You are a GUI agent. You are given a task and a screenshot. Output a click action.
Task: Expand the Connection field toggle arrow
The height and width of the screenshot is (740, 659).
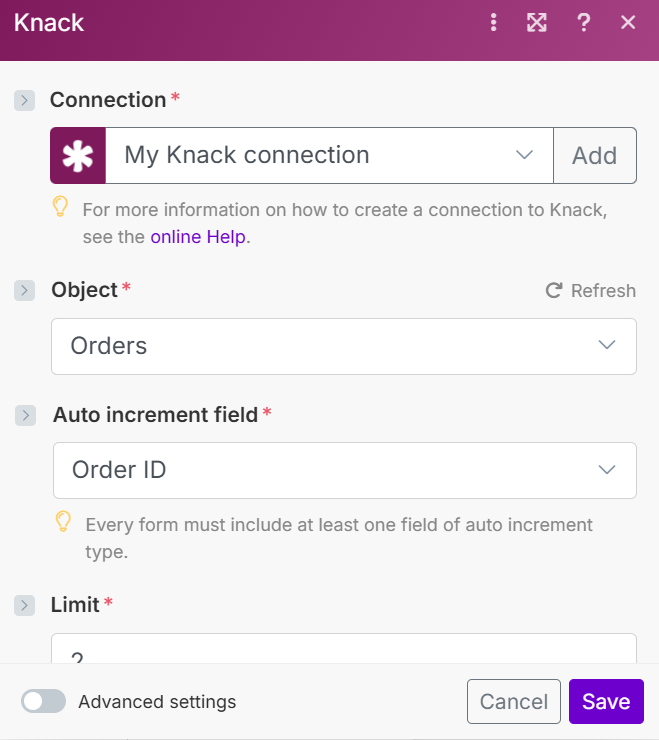[x=25, y=100]
